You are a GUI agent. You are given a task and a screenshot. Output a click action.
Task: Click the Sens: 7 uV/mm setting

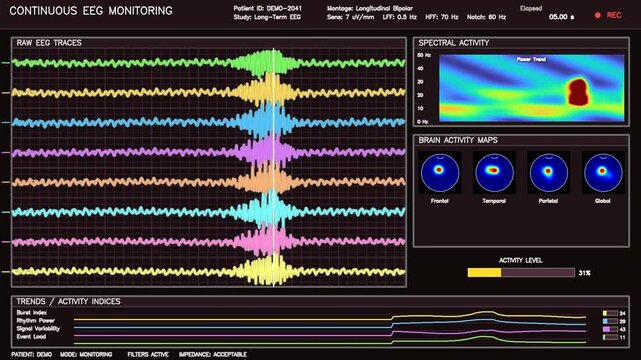[350, 17]
